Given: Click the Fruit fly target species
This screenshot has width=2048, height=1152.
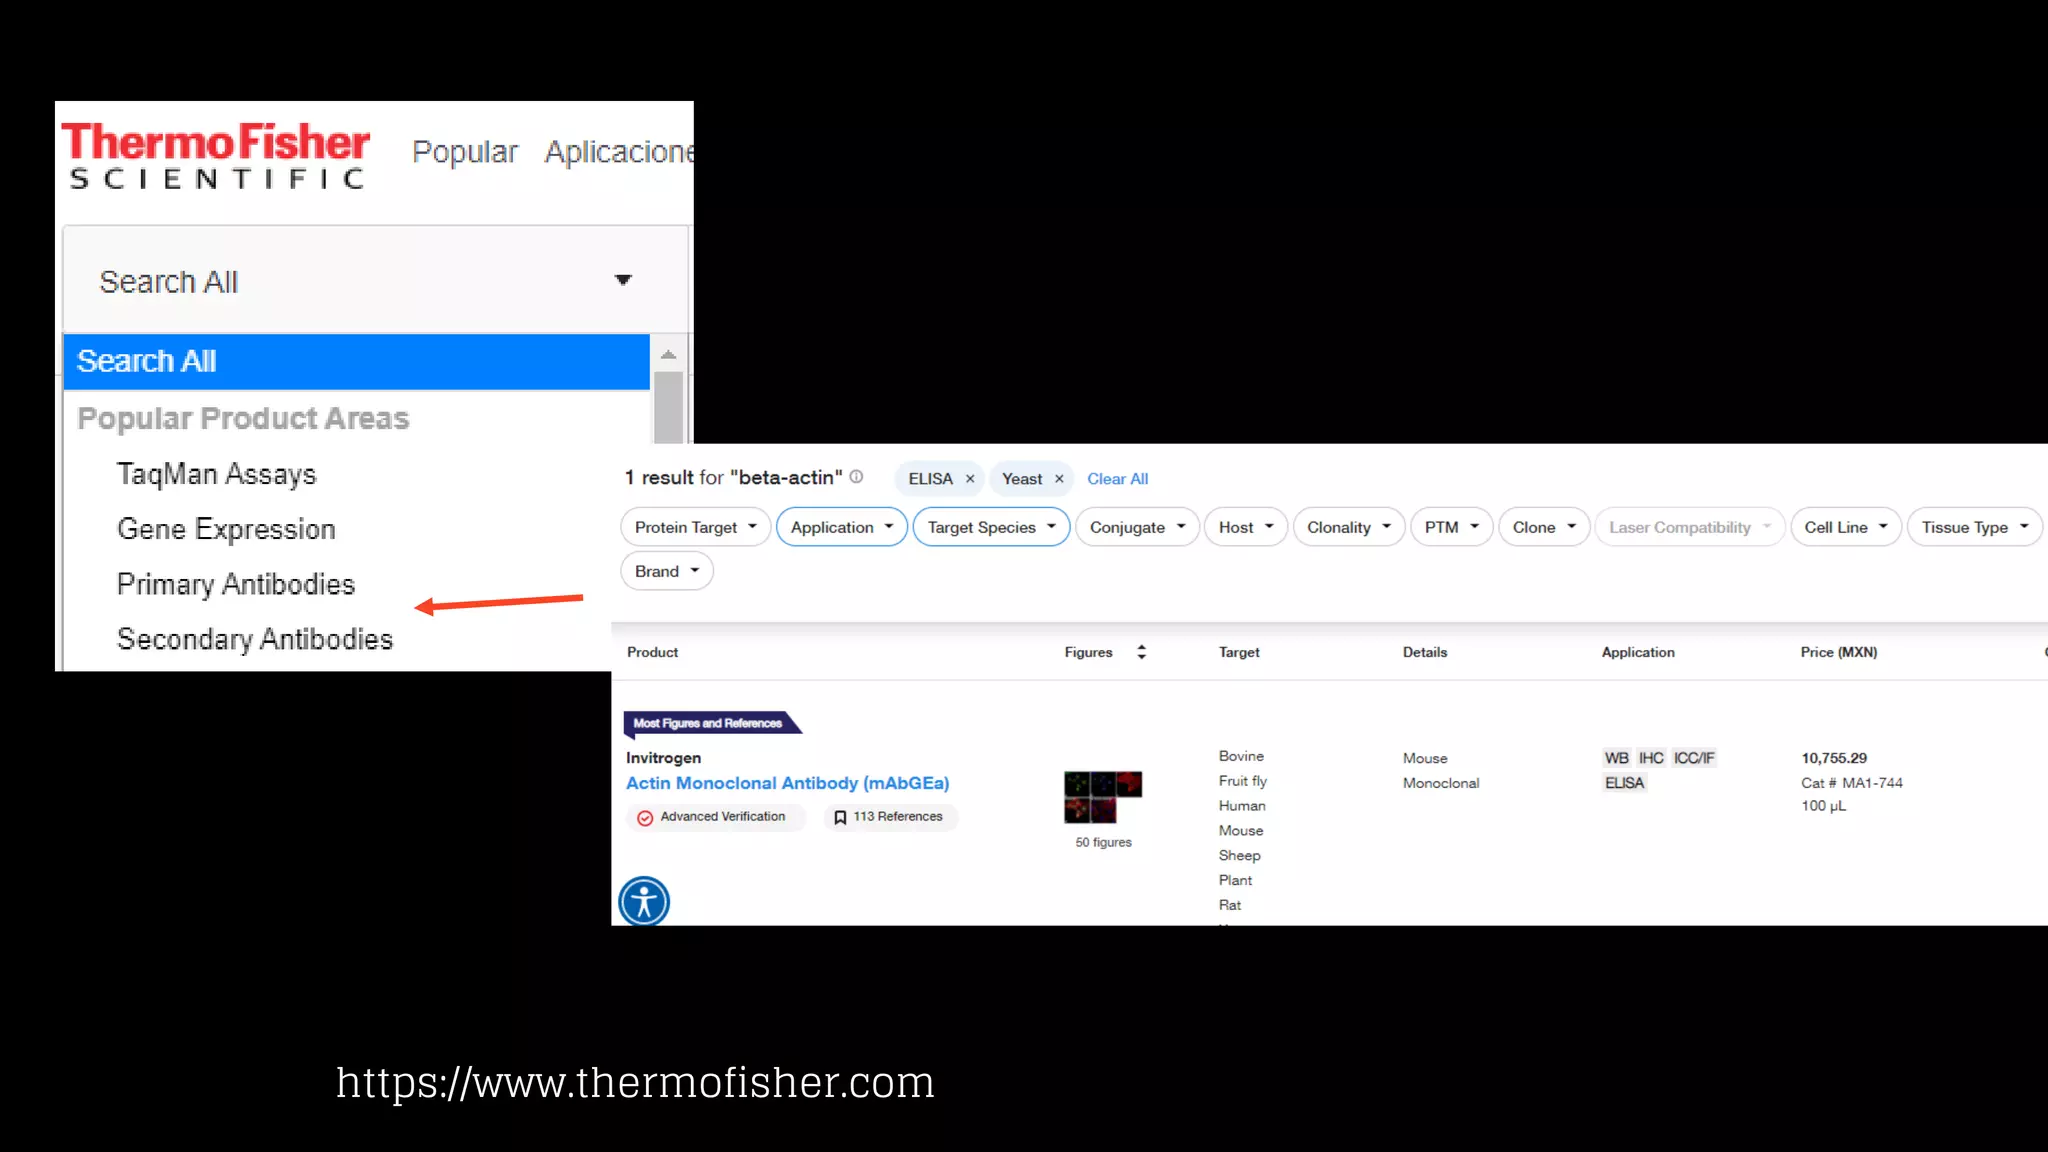Looking at the screenshot, I should (x=1242, y=781).
